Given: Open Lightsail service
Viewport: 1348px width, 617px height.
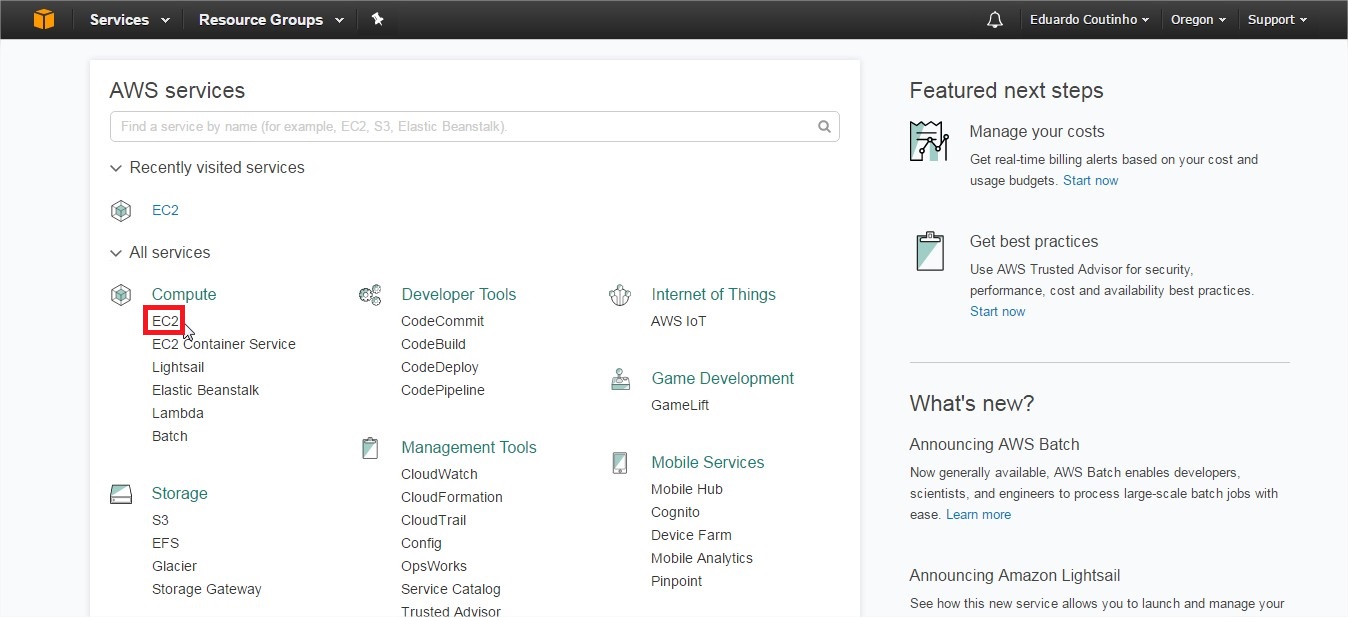Looking at the screenshot, I should [x=178, y=367].
